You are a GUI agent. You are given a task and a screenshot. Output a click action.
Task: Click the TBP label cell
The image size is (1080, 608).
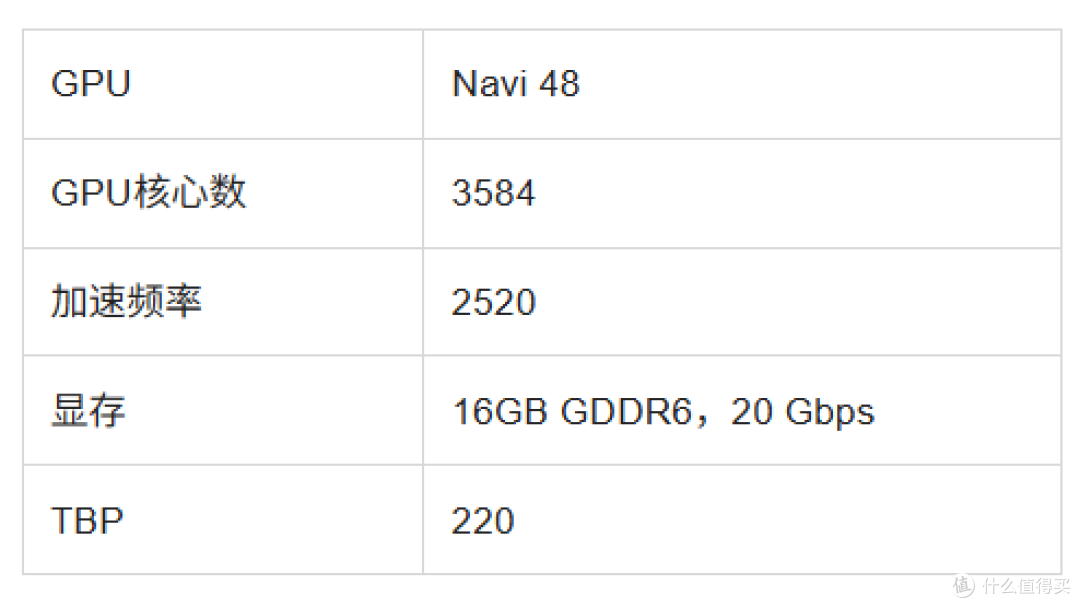[223, 520]
